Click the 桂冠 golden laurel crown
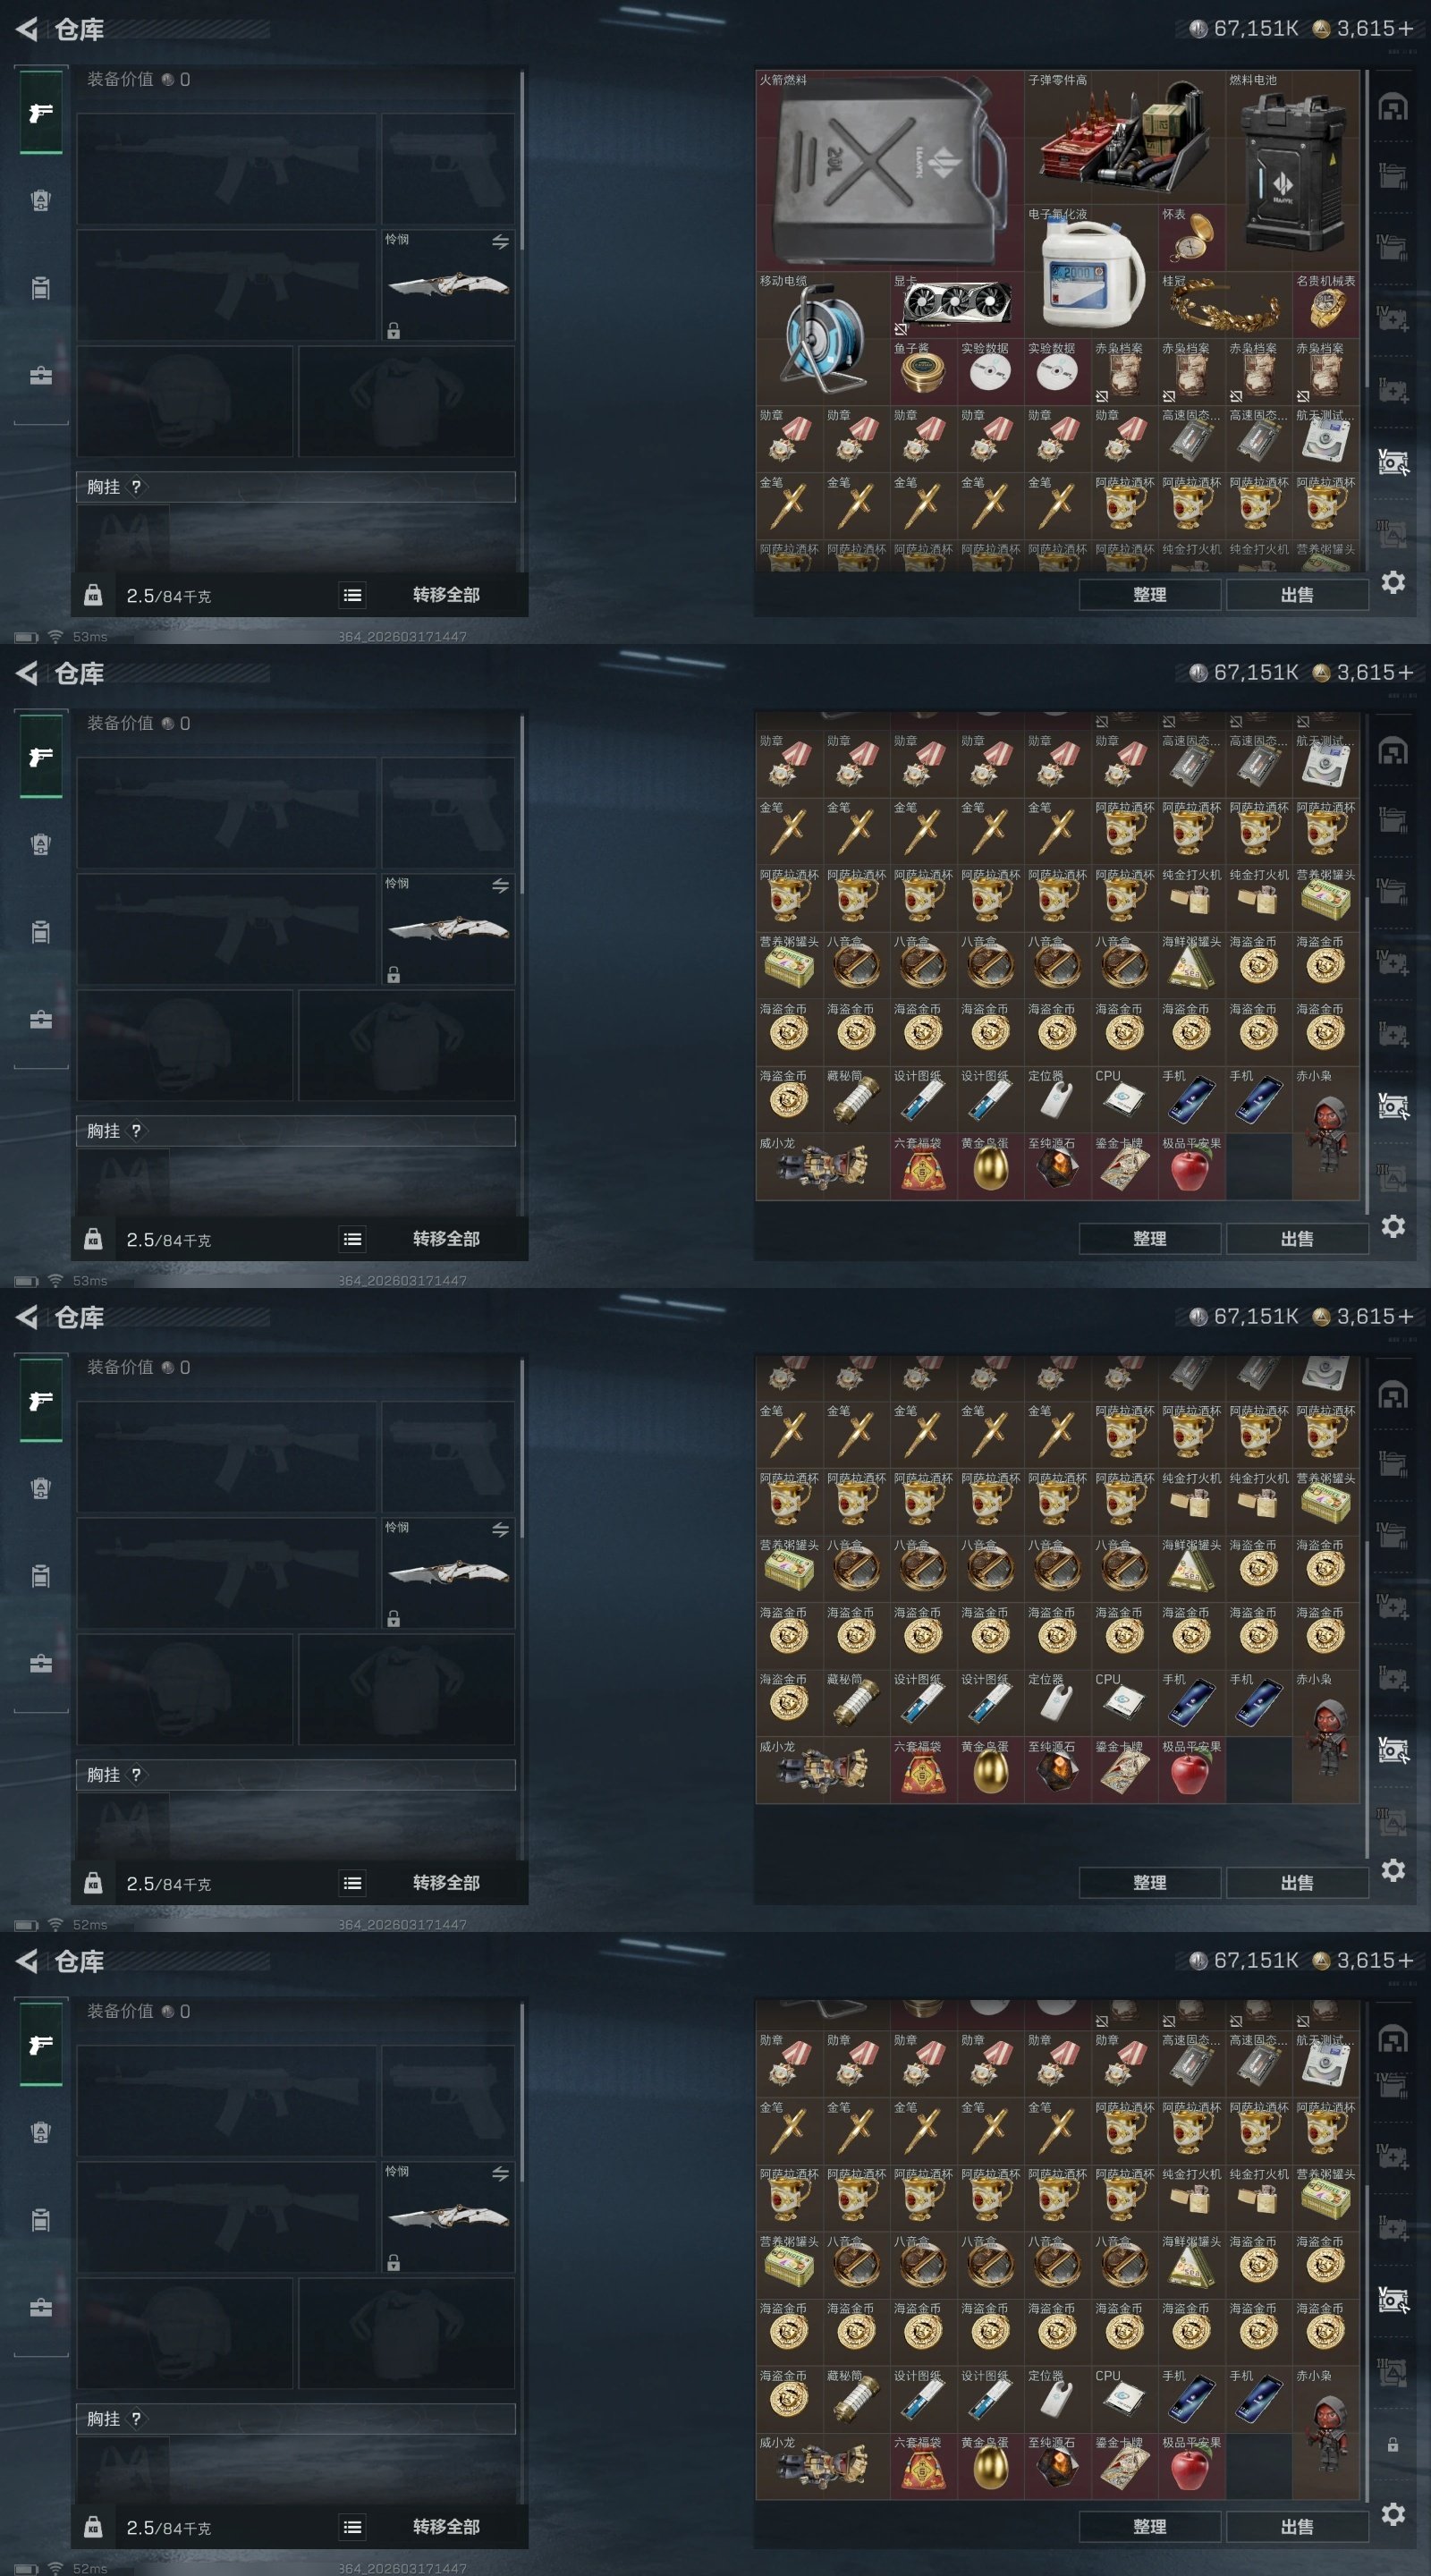Viewport: 1431px width, 2576px height. pyautogui.click(x=1225, y=304)
